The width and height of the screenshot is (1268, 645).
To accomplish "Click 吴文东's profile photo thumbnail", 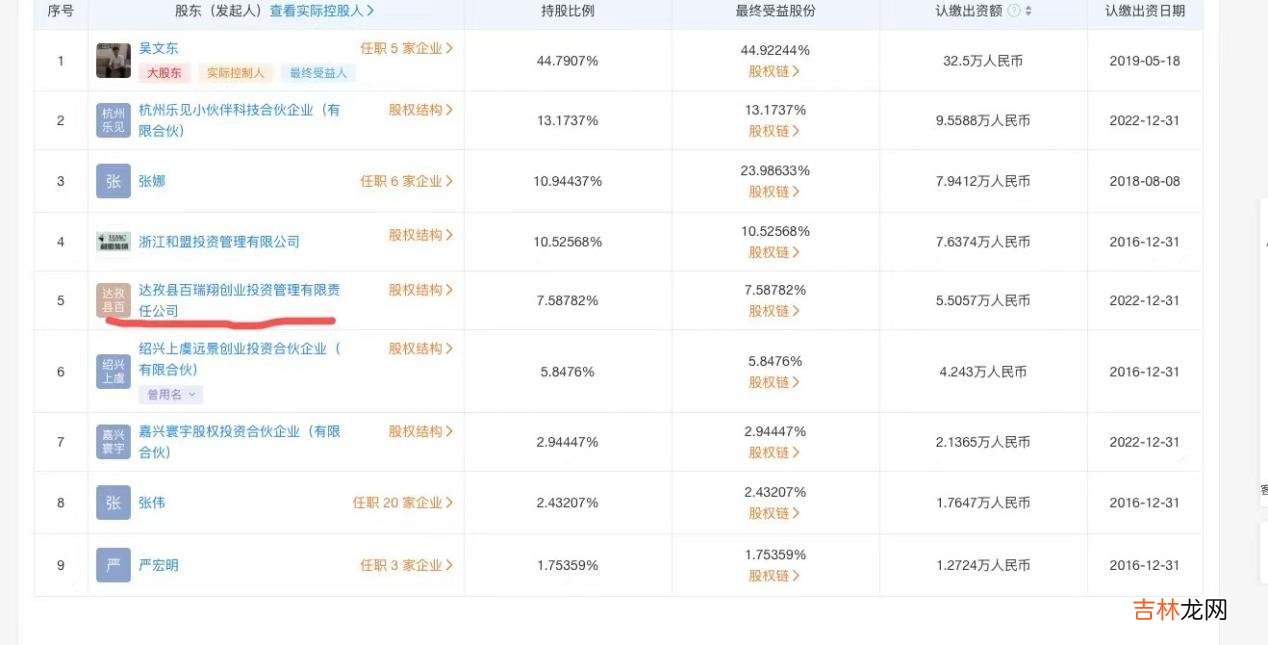I will [x=113, y=61].
